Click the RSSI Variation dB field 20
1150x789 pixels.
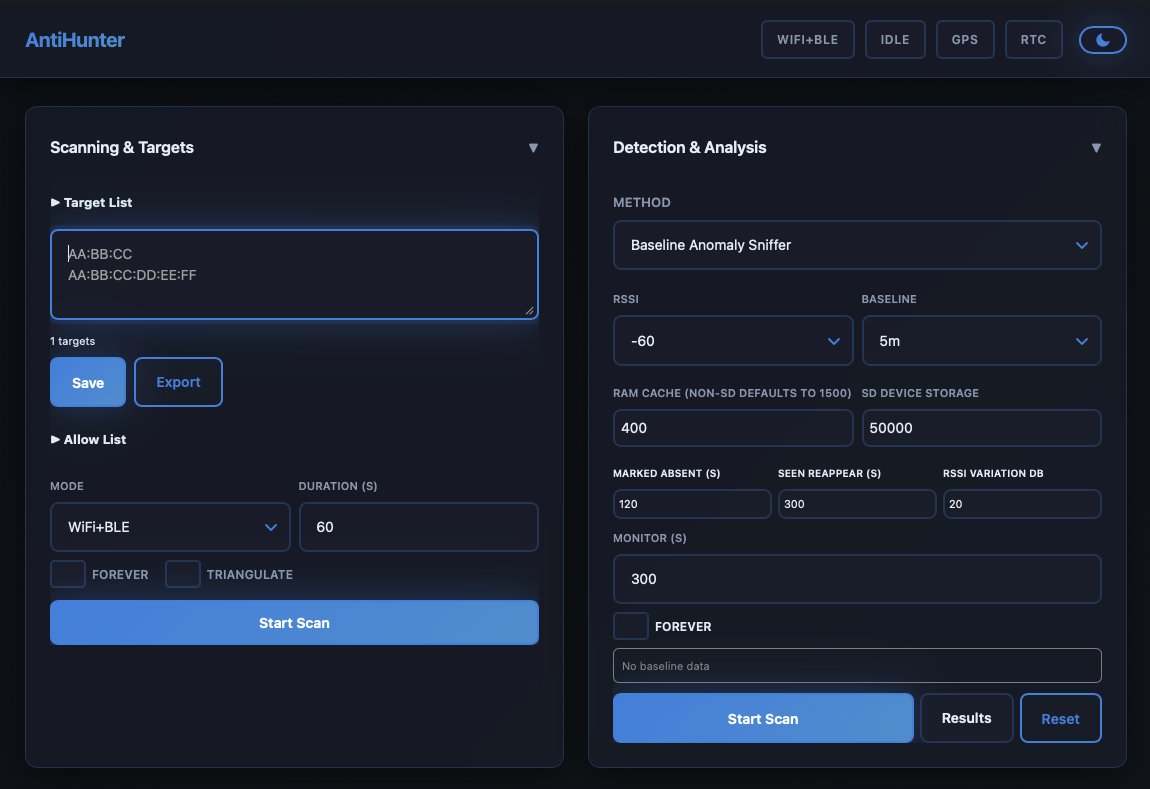point(1022,504)
